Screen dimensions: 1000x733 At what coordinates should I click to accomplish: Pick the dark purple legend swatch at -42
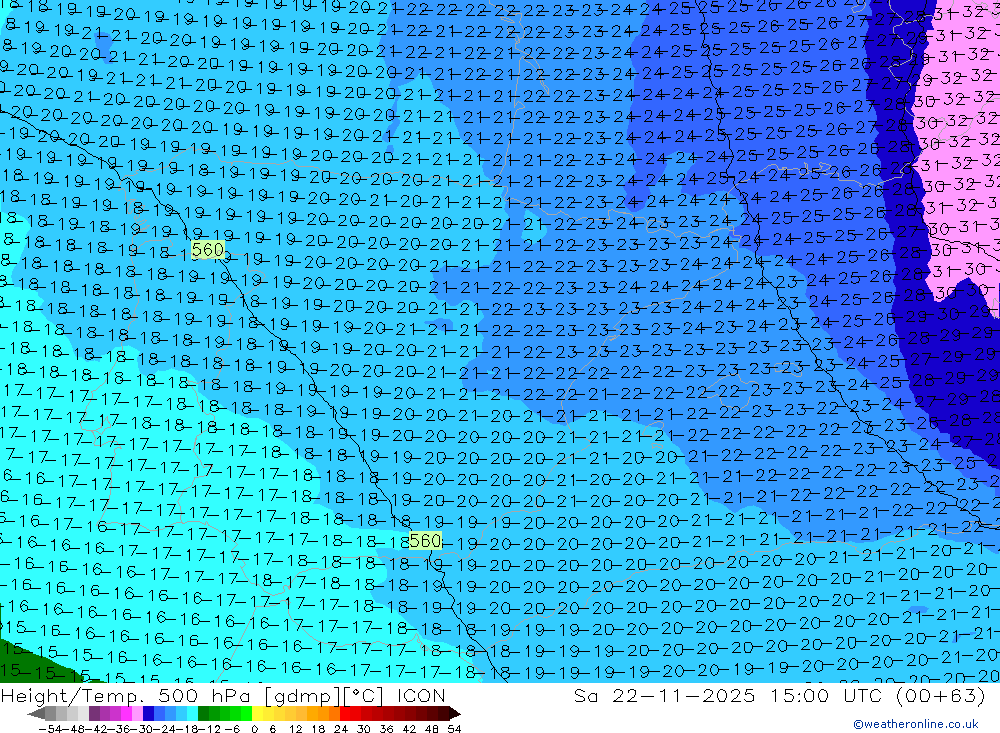click(x=94, y=714)
